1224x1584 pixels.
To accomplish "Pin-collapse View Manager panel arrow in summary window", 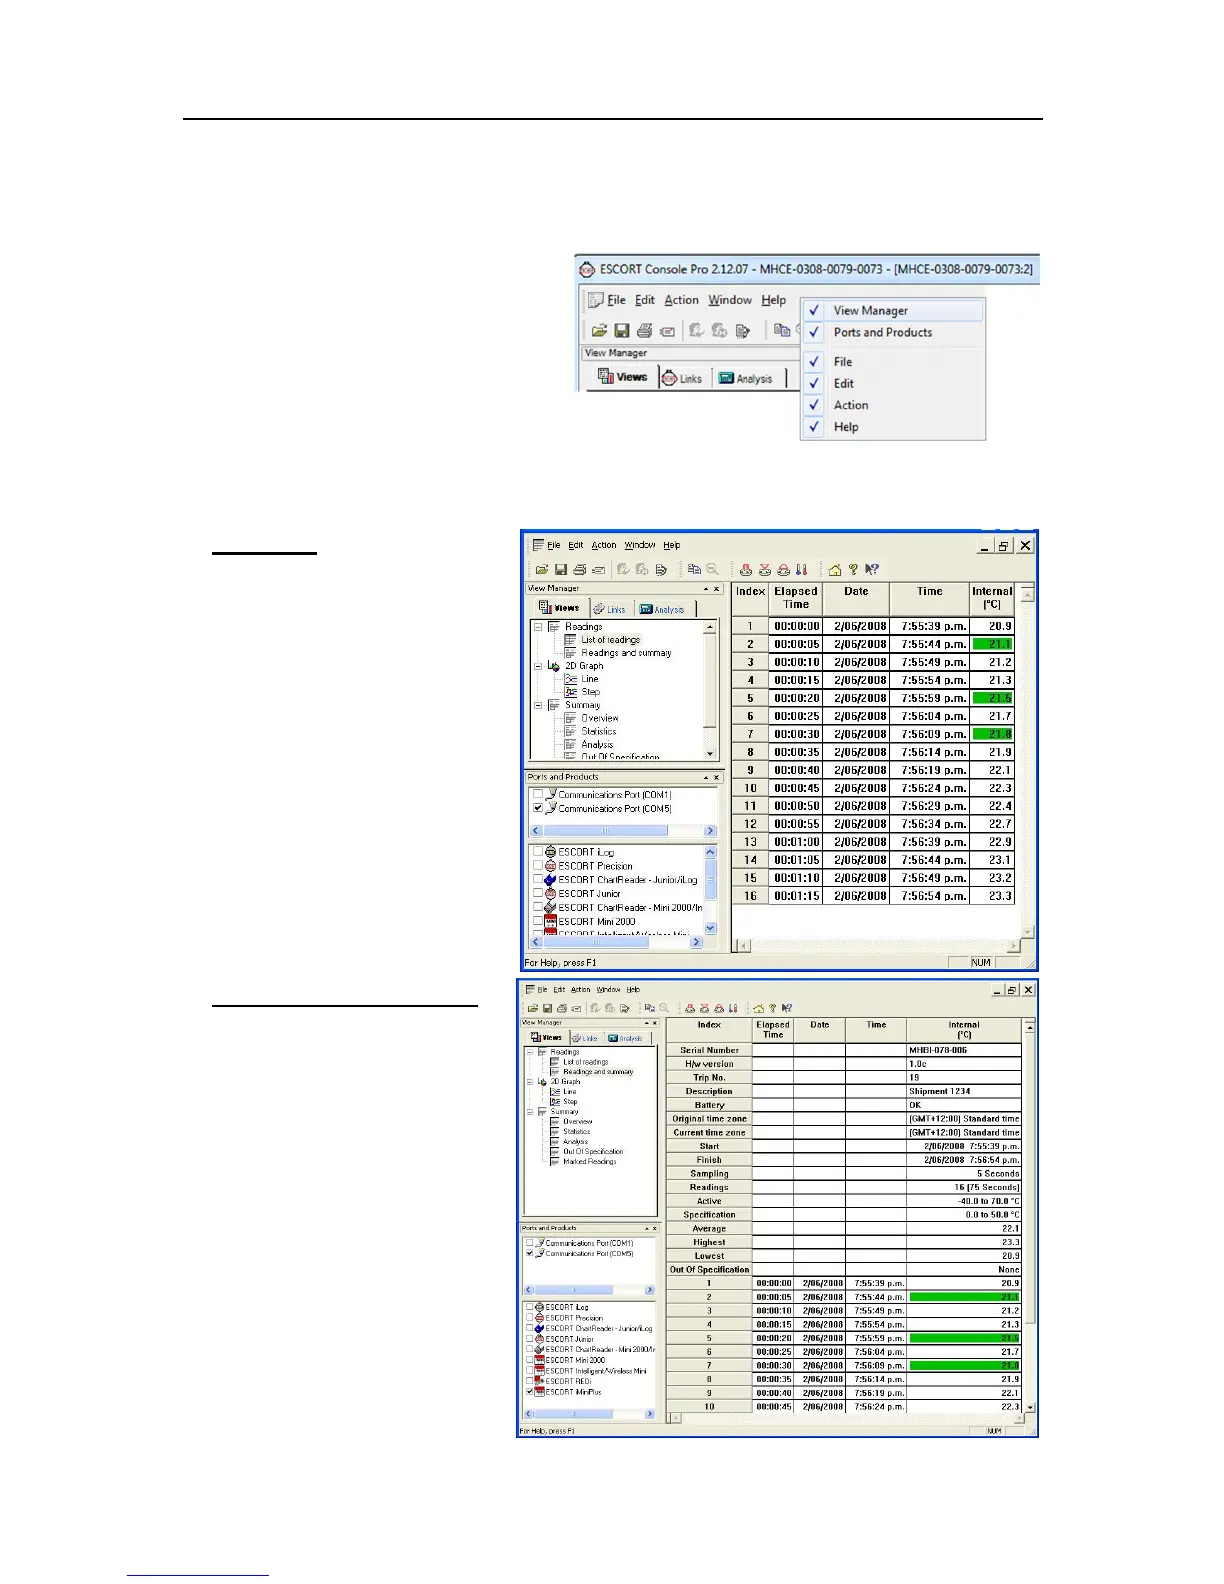I will click(x=646, y=1023).
